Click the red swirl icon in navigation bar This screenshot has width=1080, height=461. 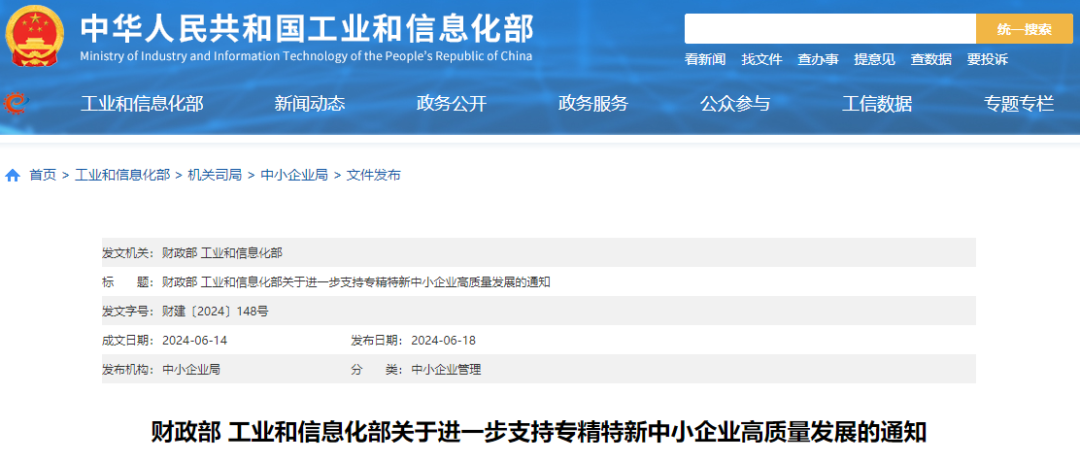[17, 103]
